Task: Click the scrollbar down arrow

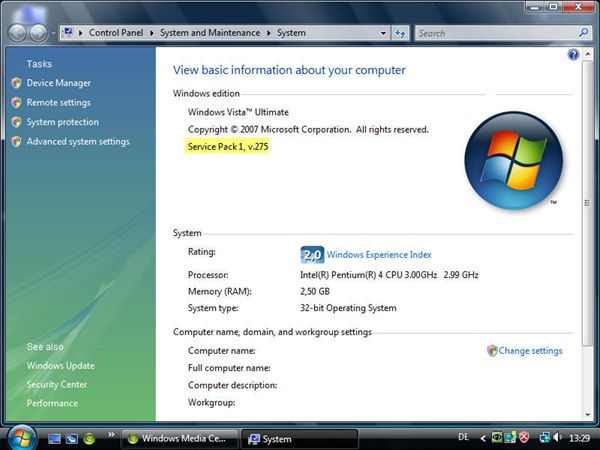Action: tap(587, 414)
